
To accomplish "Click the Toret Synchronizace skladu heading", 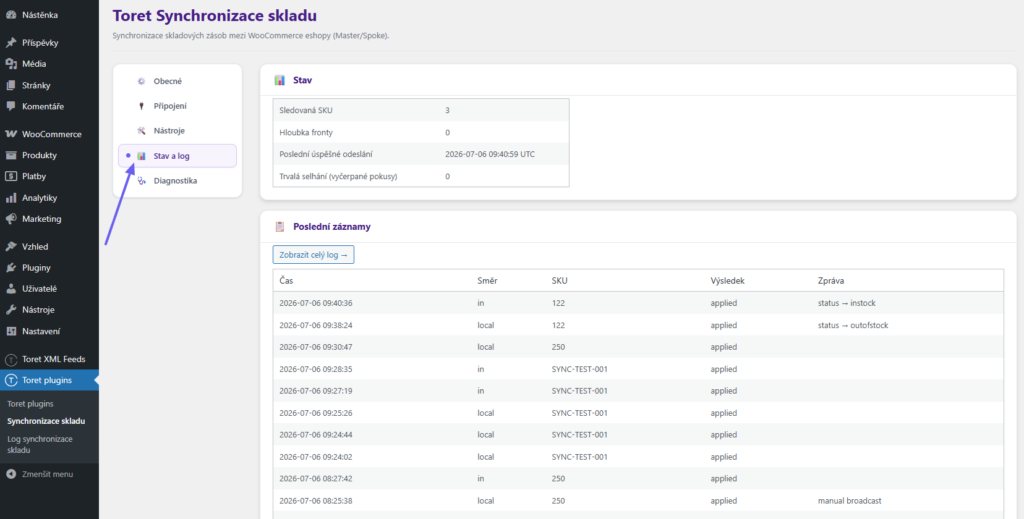I will coord(215,16).
